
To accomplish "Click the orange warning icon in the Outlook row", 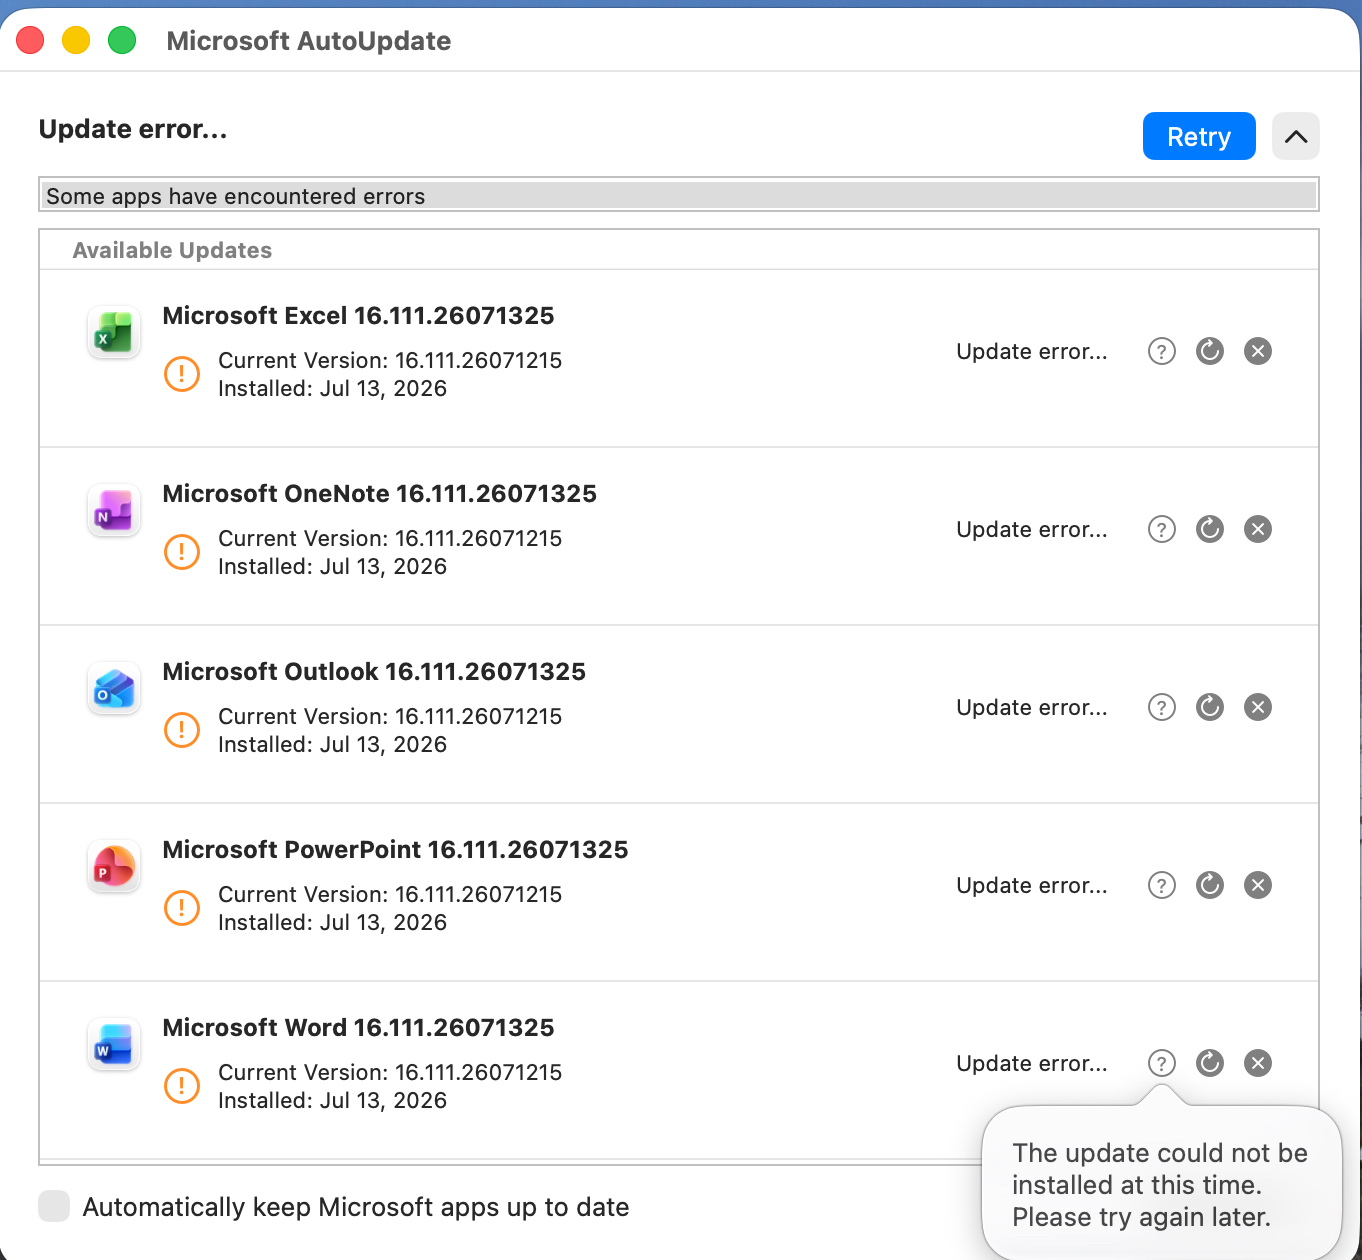I will (x=182, y=730).
